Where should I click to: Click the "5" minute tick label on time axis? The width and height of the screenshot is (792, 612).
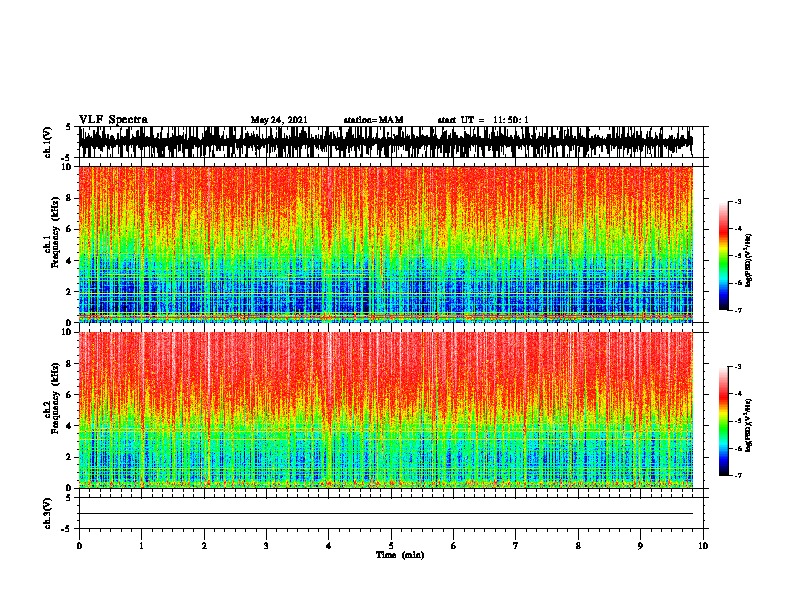click(x=391, y=546)
